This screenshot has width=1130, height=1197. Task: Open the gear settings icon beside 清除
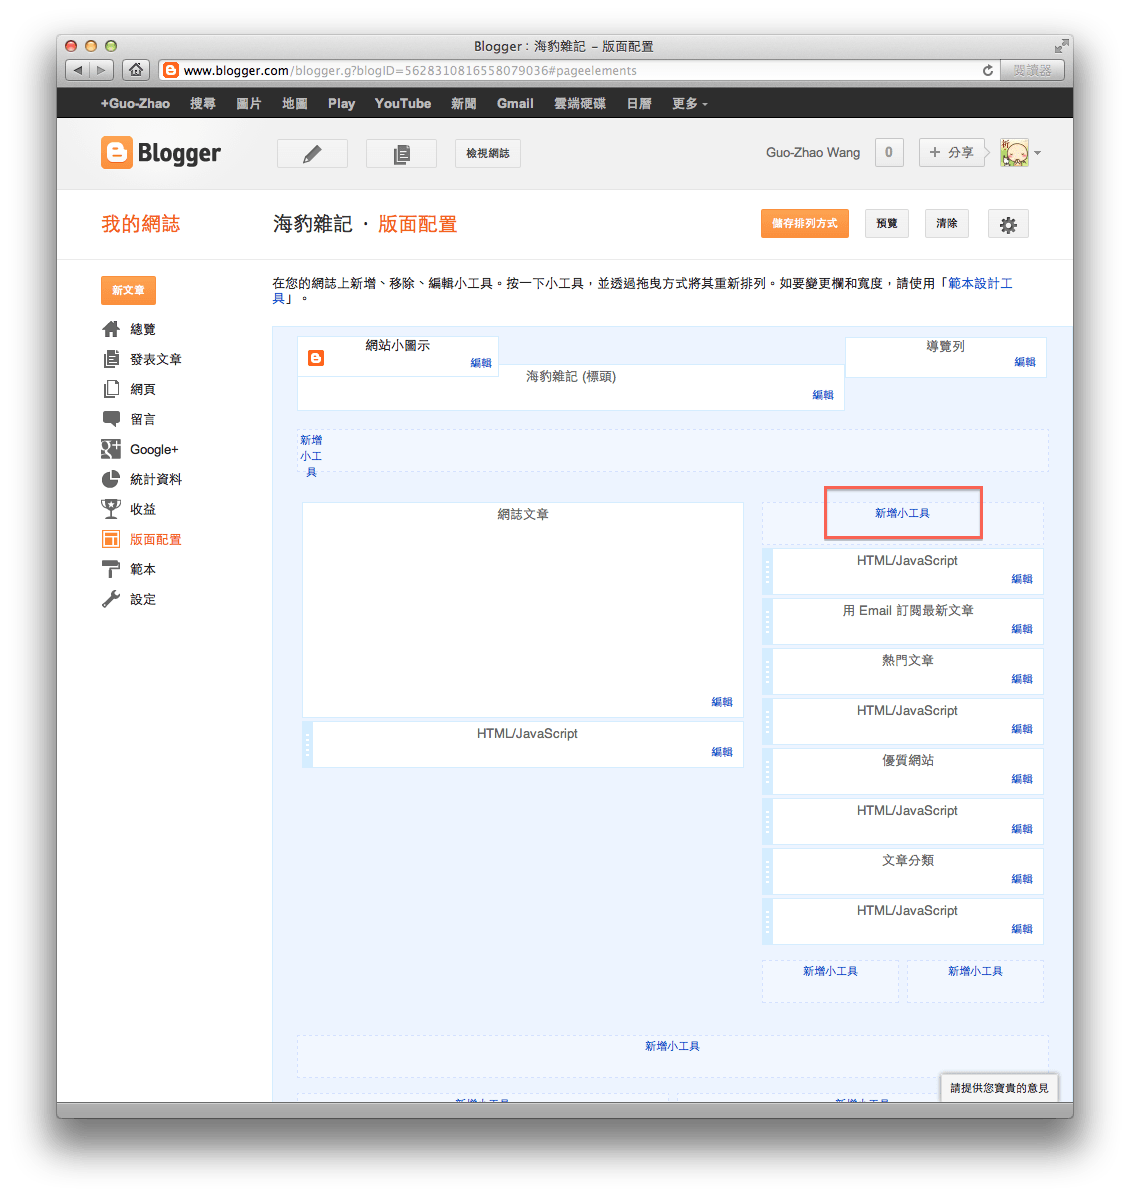(x=1008, y=223)
